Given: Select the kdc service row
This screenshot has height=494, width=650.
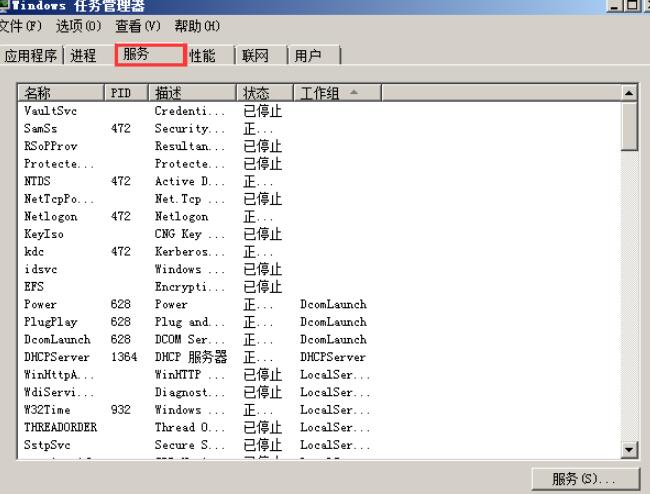Looking at the screenshot, I should pos(319,252).
